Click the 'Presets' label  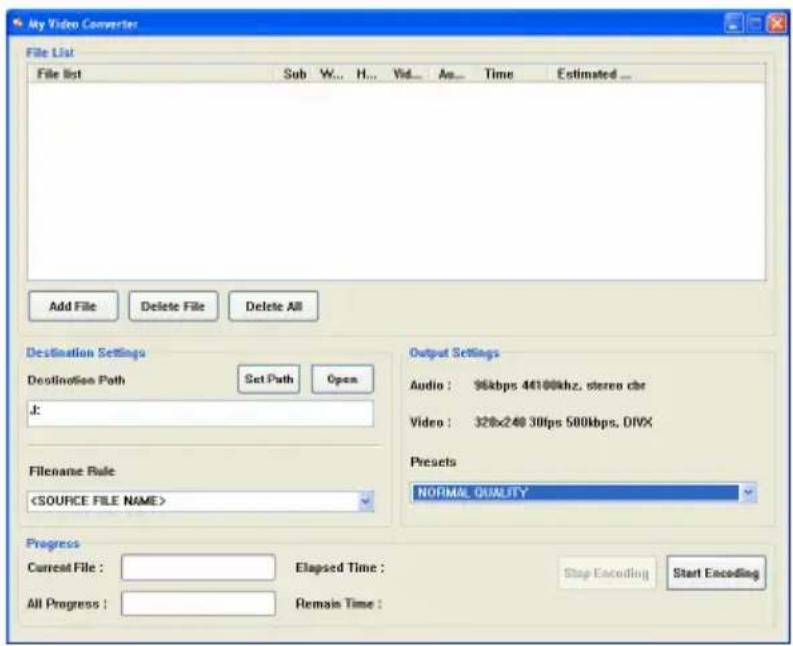coord(433,462)
